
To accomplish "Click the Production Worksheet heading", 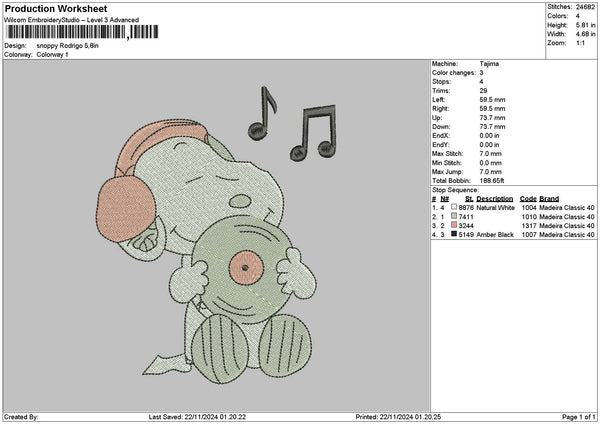I will tap(56, 9).
